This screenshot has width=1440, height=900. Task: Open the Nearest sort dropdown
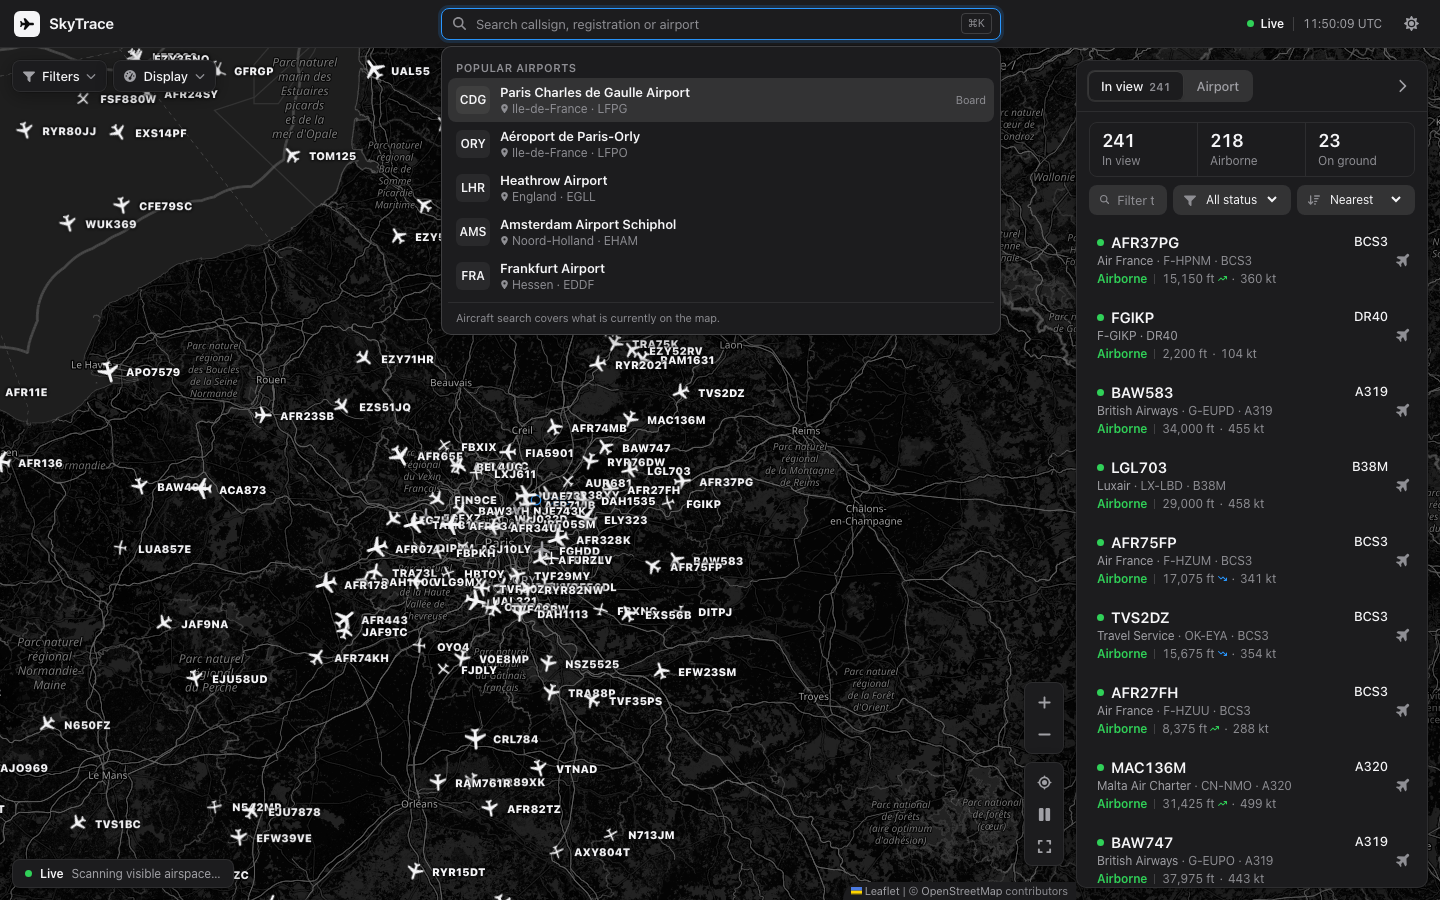pos(1355,200)
